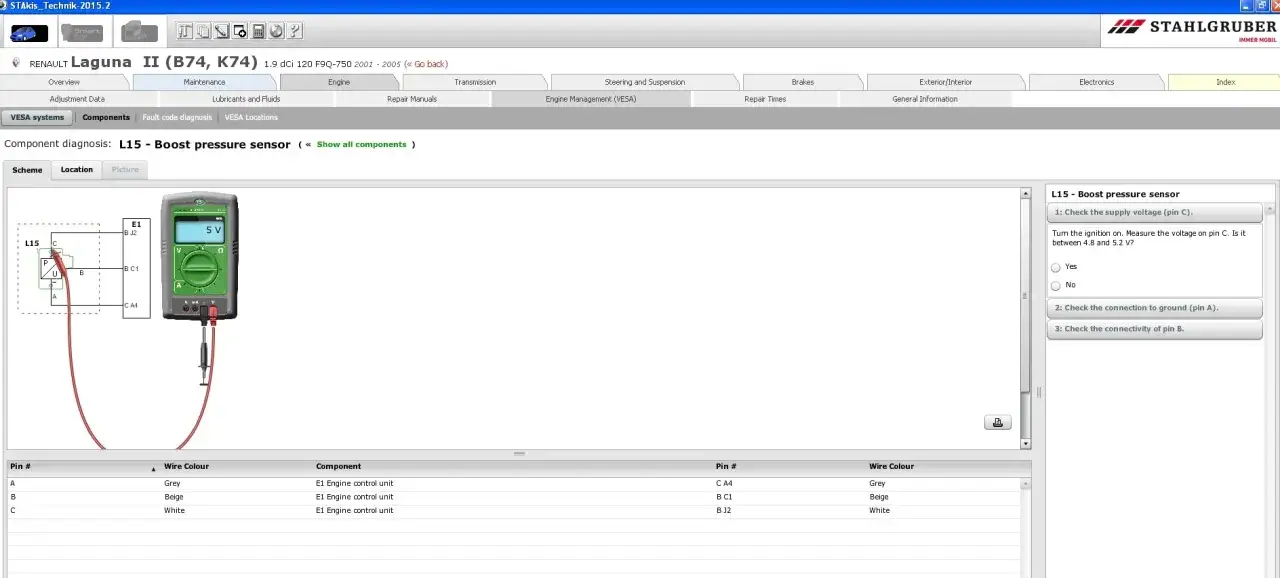Image resolution: width=1280 pixels, height=578 pixels.
Task: Sort by Component column header
Action: [513, 467]
